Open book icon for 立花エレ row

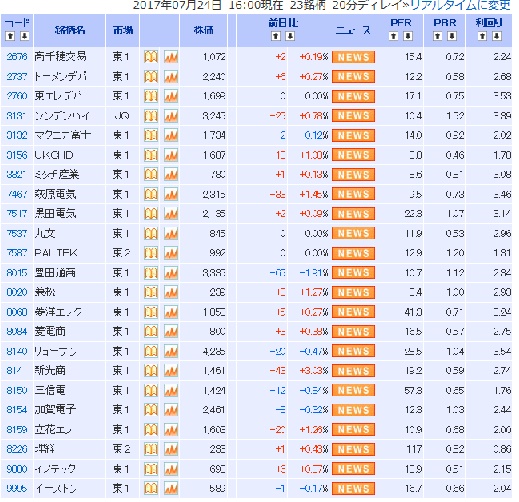151,430
